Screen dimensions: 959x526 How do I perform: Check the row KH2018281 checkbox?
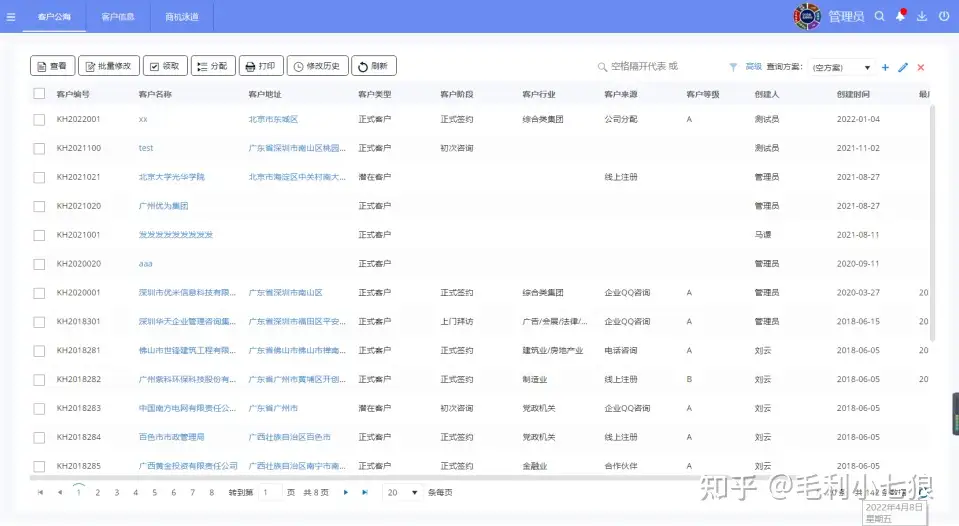coord(39,351)
